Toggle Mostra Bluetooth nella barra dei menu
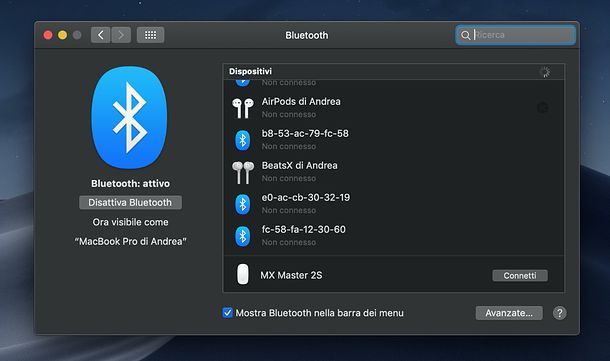This screenshot has height=361, width=610. tap(228, 313)
